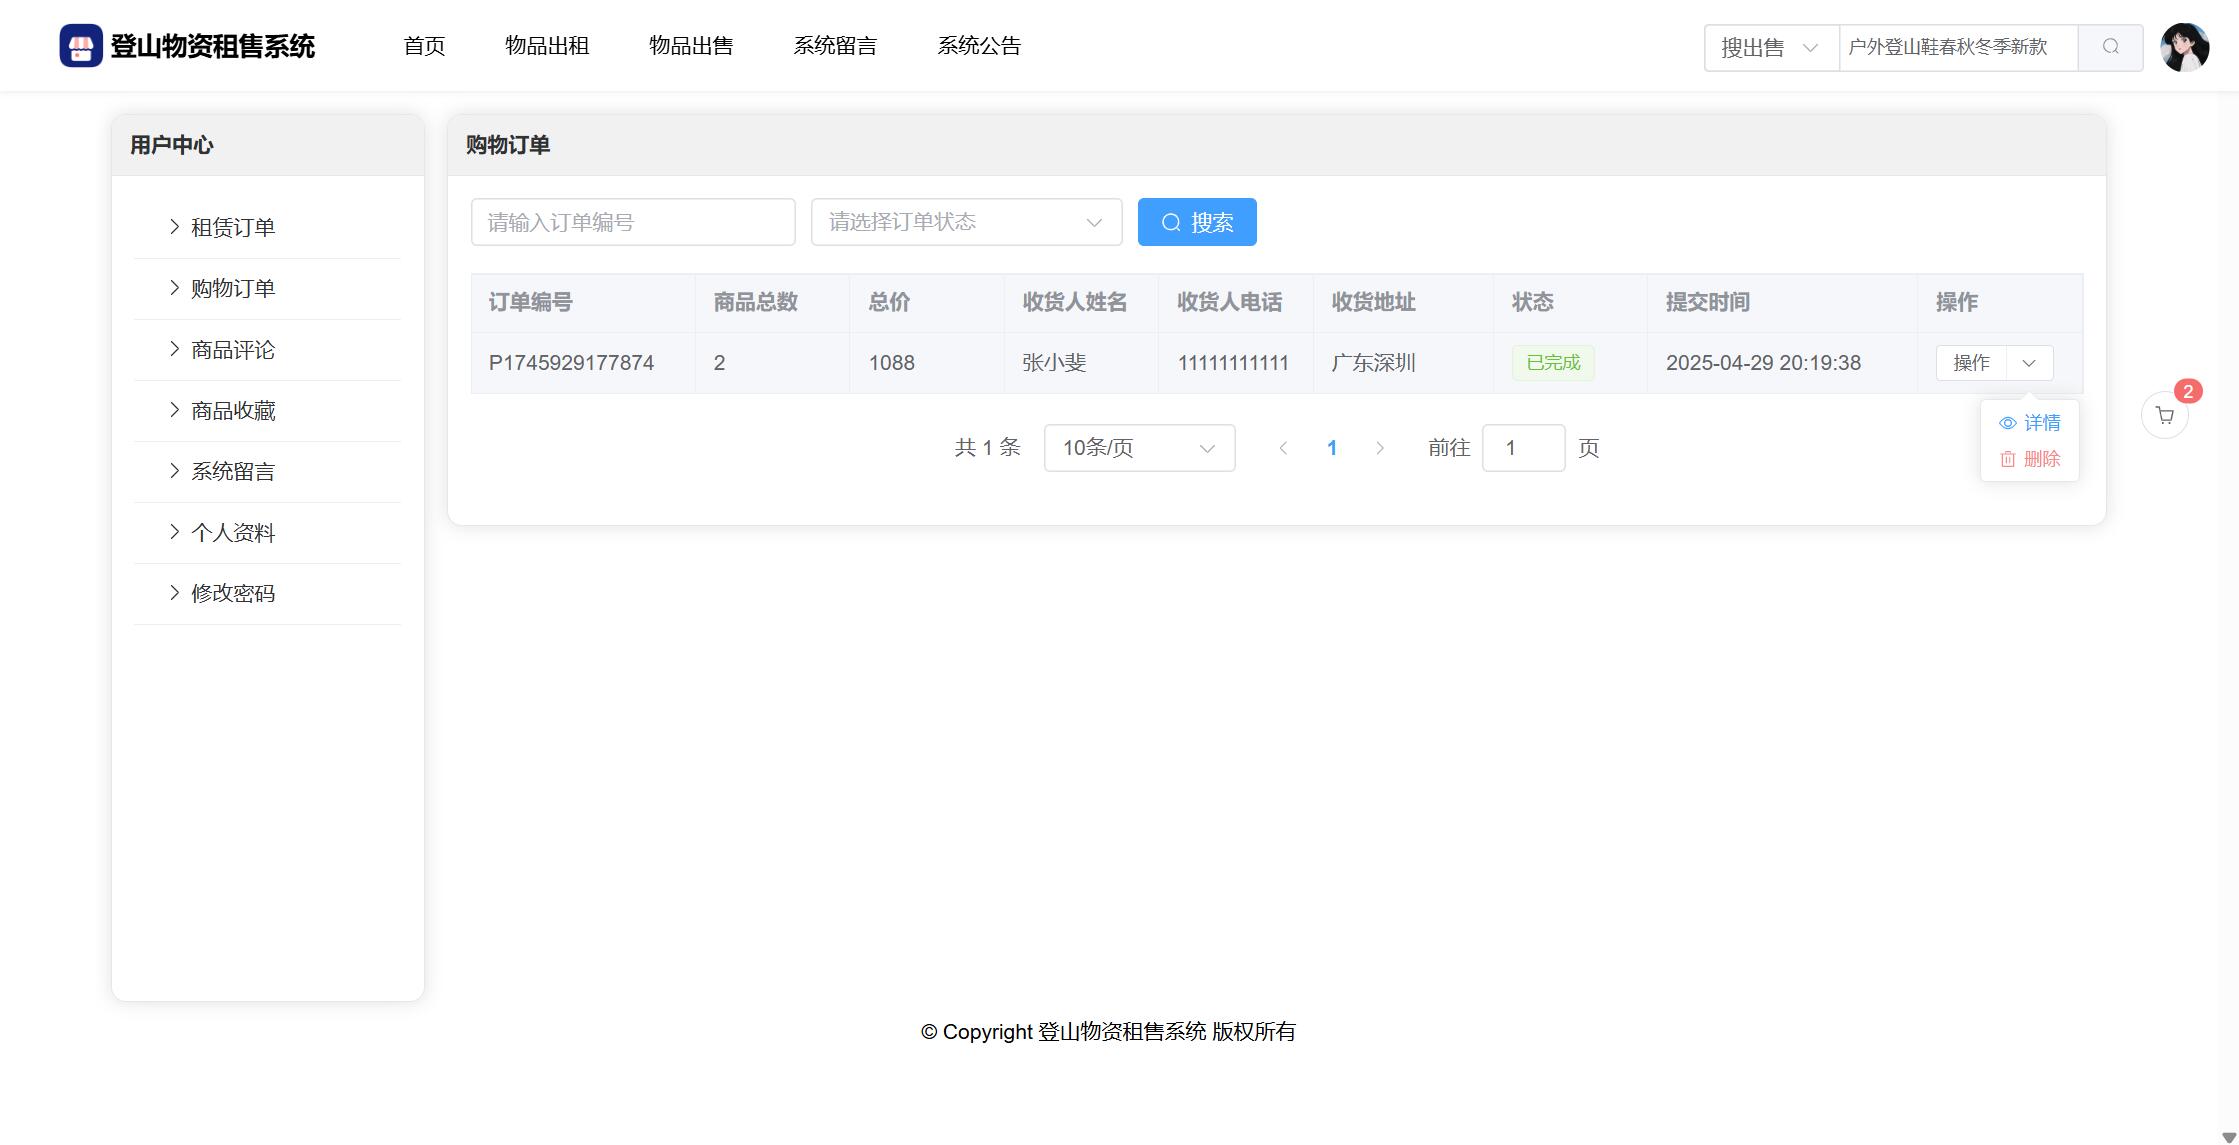Open 系统公告 in top navigation
The image size is (2239, 1145).
(x=978, y=46)
